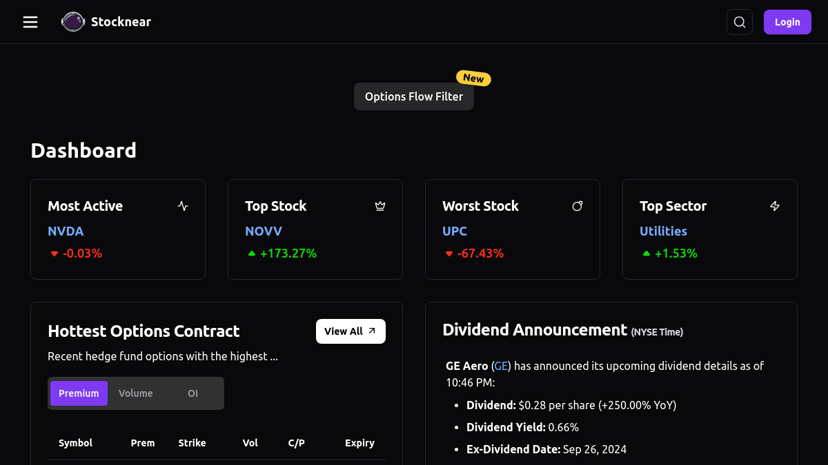This screenshot has height=465, width=828.
Task: Click the +1.53% change value
Action: [x=676, y=253]
